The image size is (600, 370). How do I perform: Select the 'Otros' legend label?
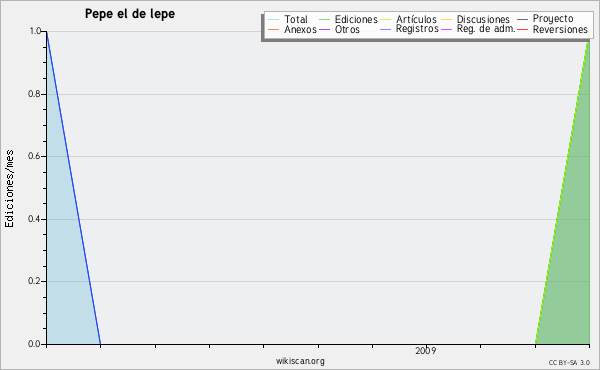tap(347, 29)
